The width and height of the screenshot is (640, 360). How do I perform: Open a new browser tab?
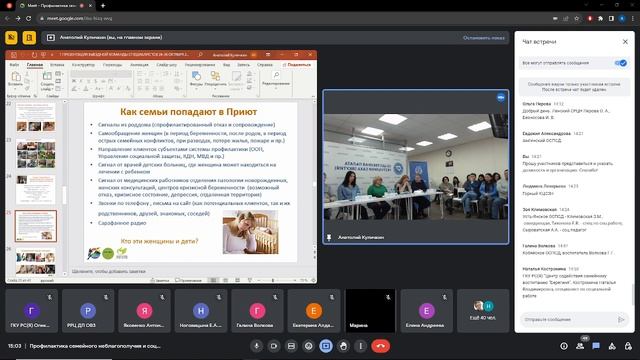pyautogui.click(x=103, y=6)
